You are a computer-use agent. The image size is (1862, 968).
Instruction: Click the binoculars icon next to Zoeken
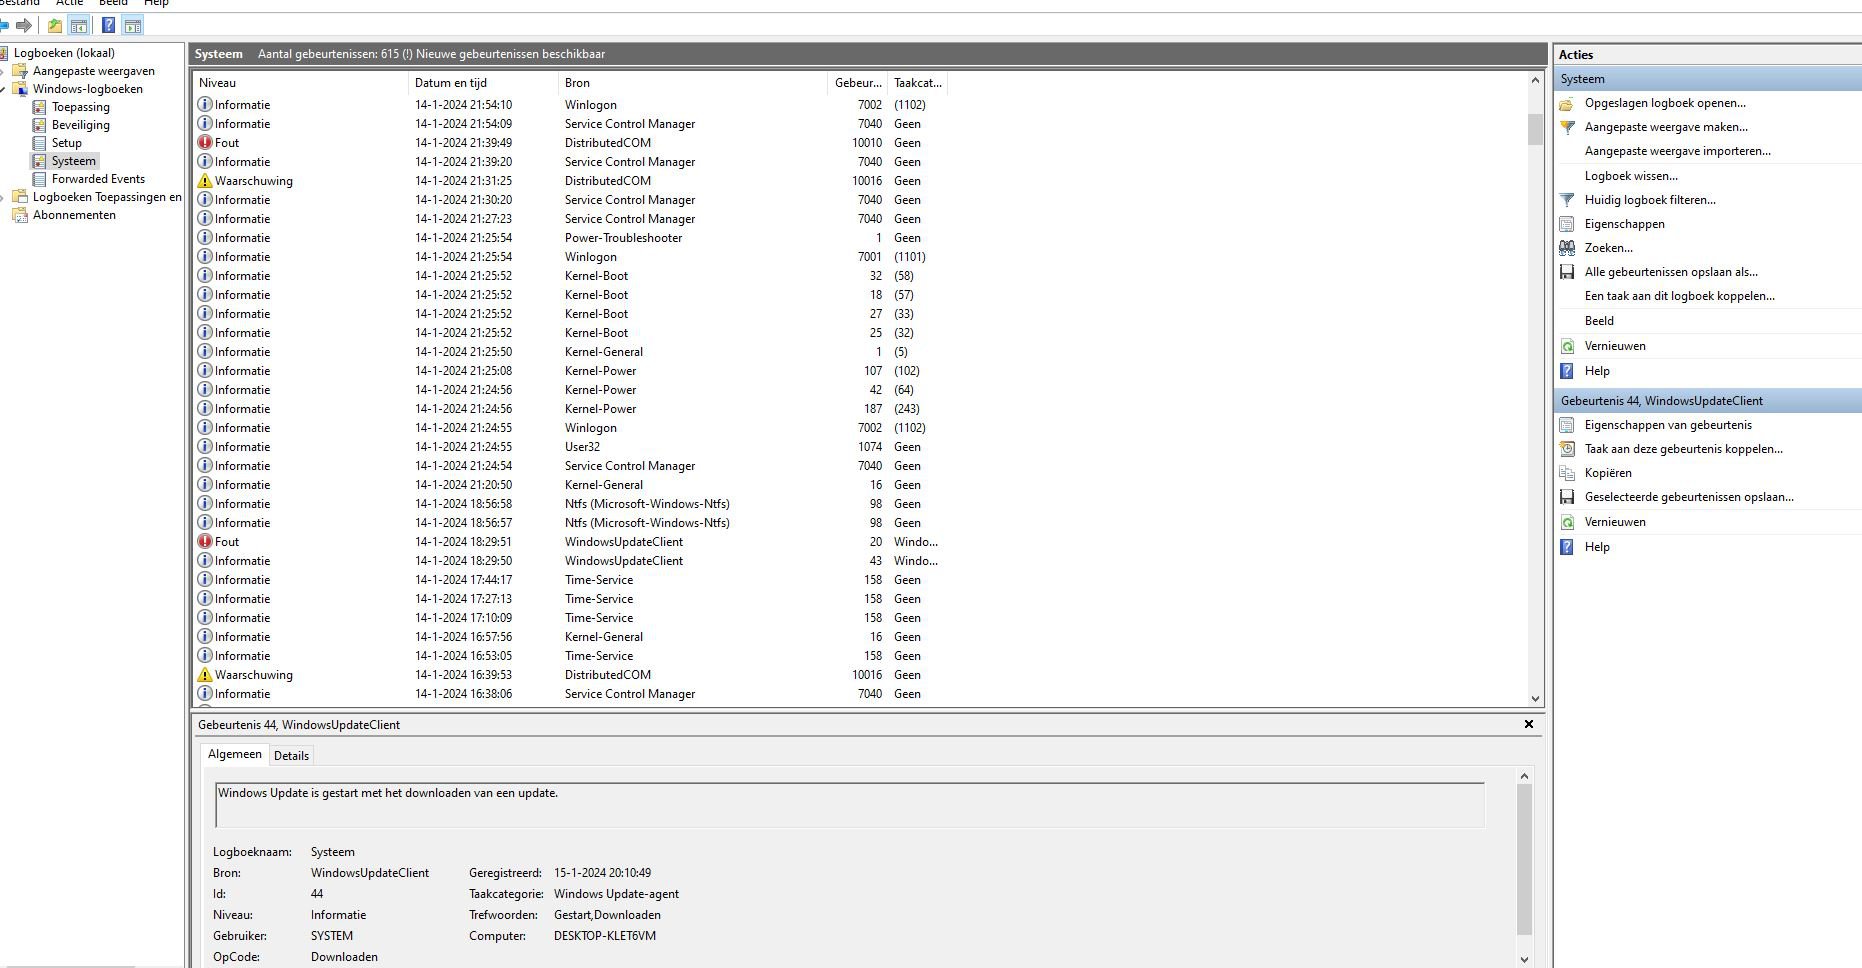[1567, 248]
